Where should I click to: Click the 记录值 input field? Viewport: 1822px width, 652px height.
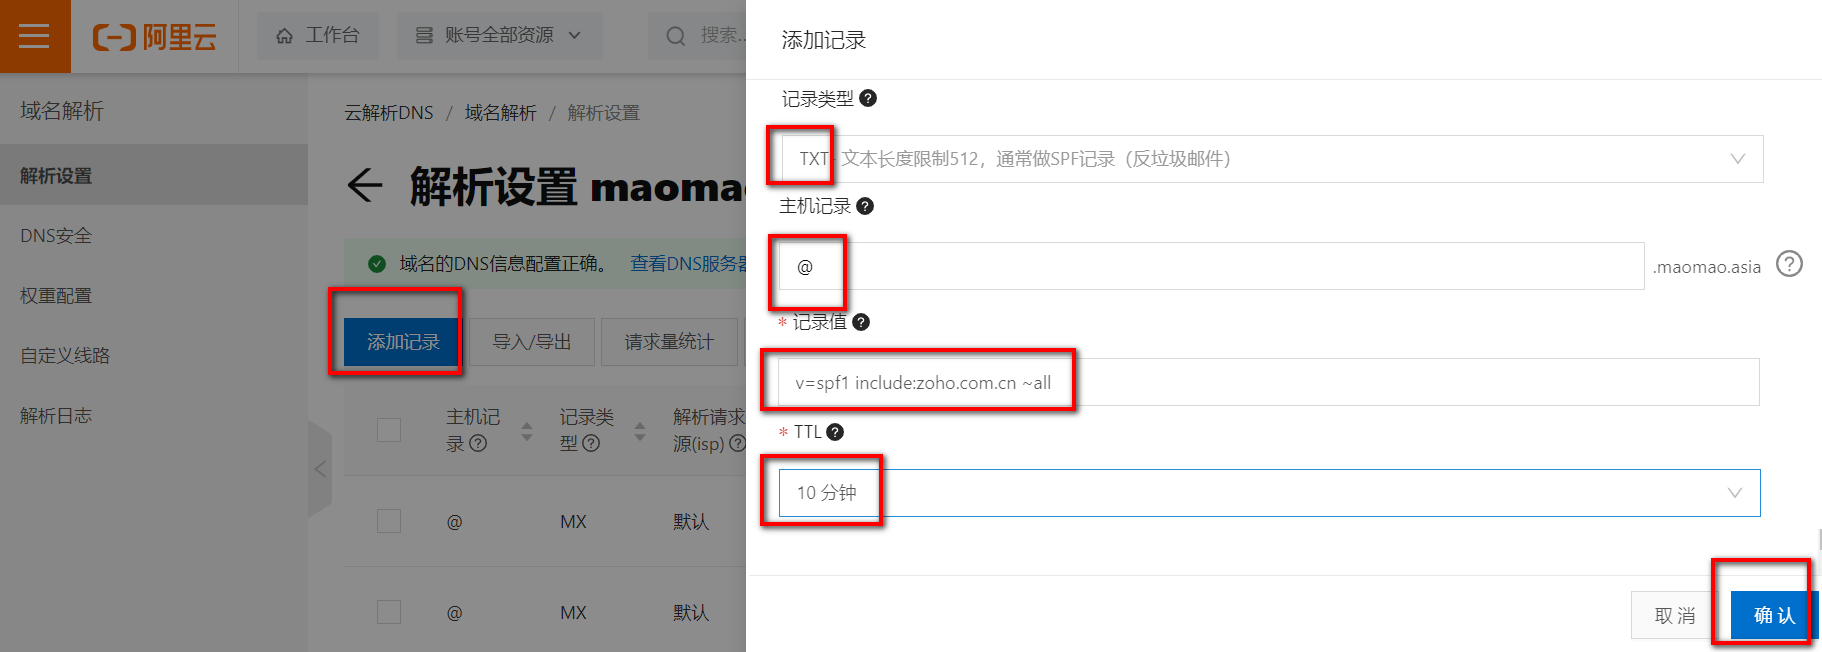pos(1269,382)
